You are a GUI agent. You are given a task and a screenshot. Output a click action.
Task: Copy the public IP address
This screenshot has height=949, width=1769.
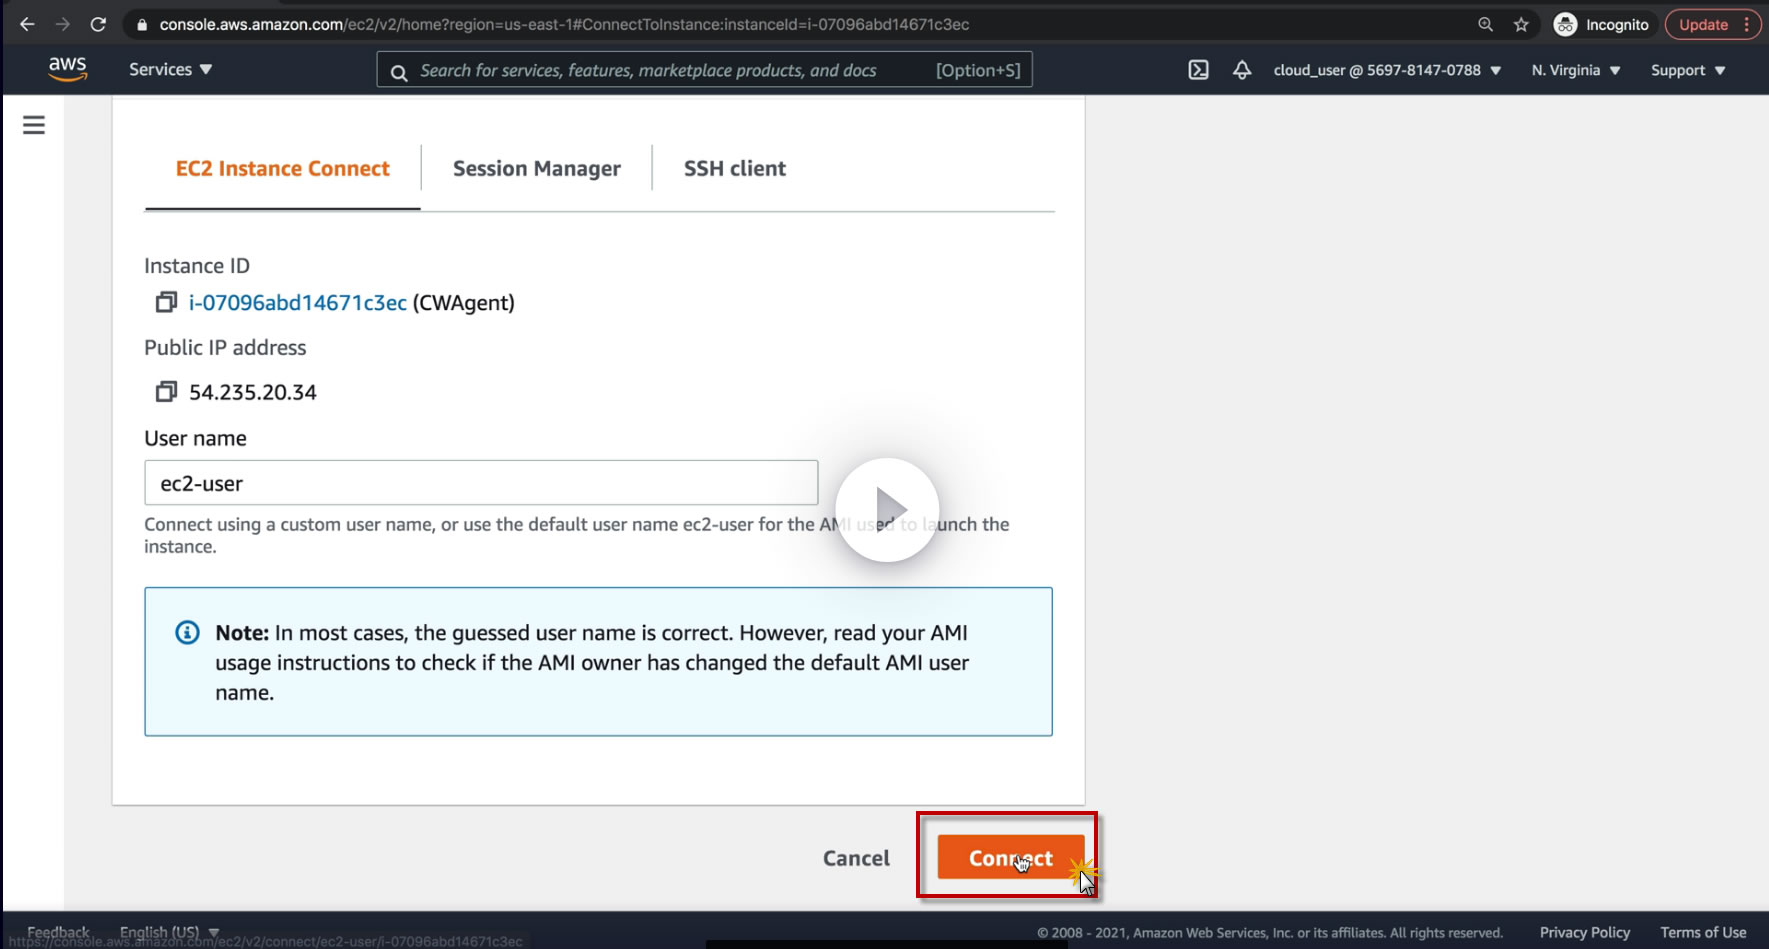tap(166, 392)
